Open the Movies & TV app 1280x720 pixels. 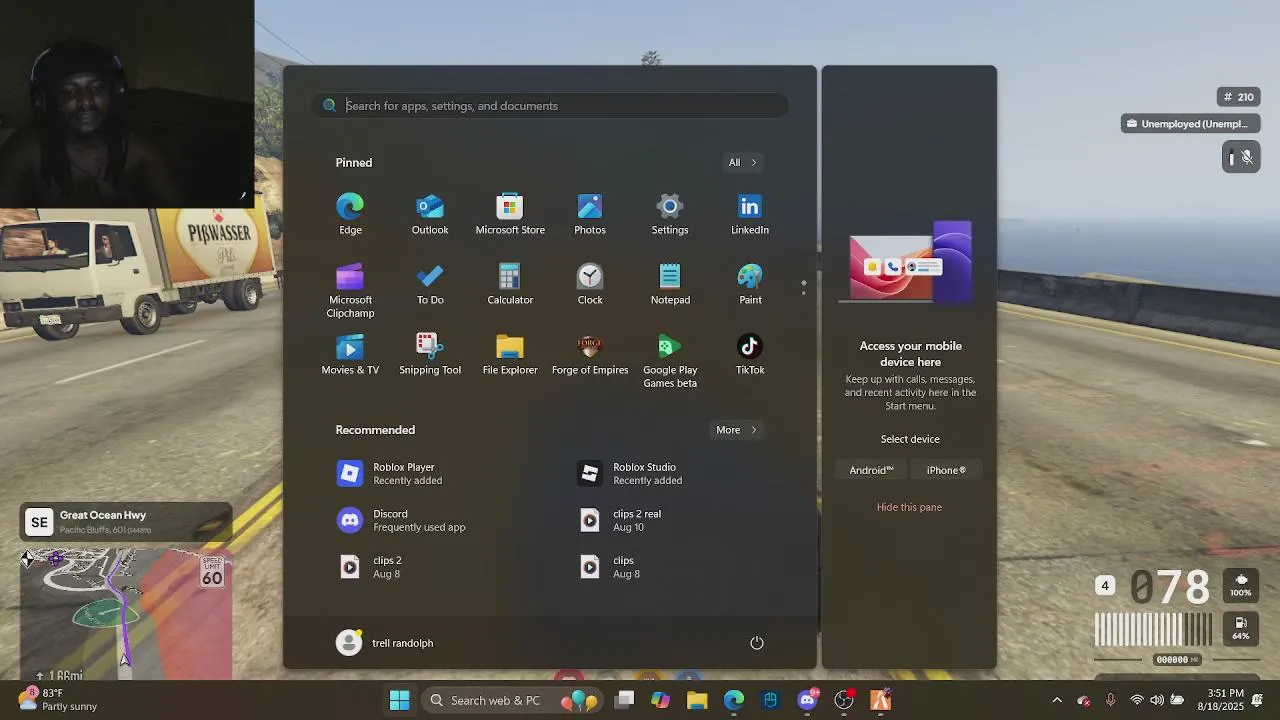[350, 354]
